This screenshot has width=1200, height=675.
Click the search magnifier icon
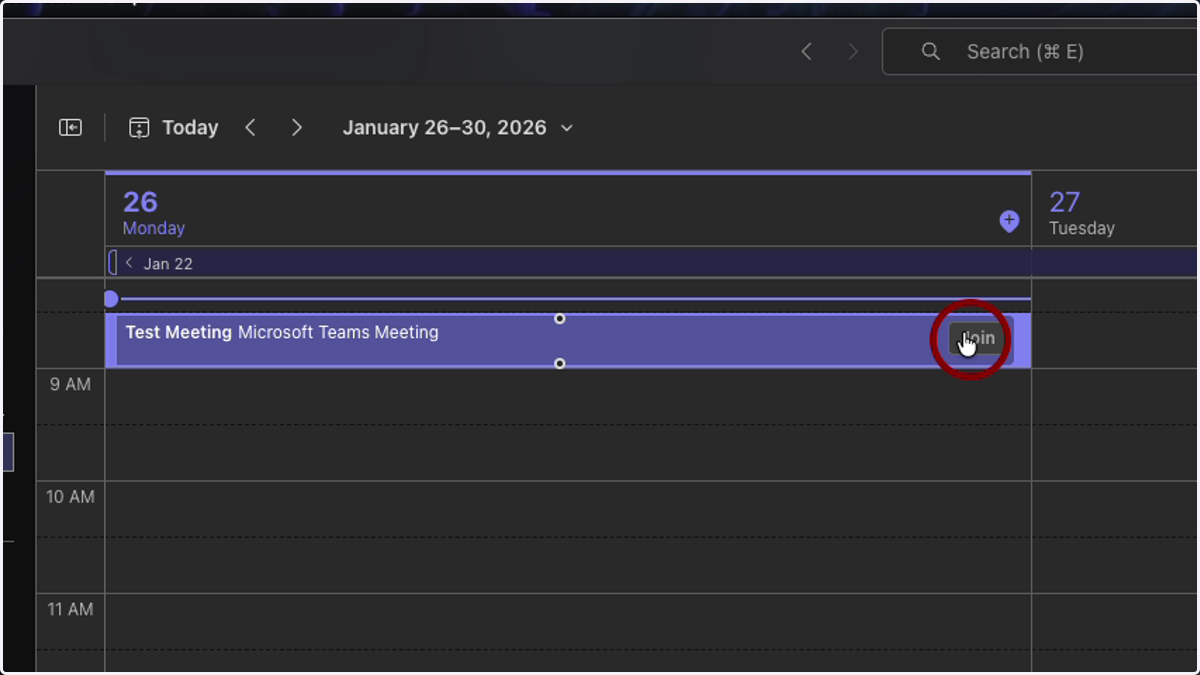pos(930,52)
